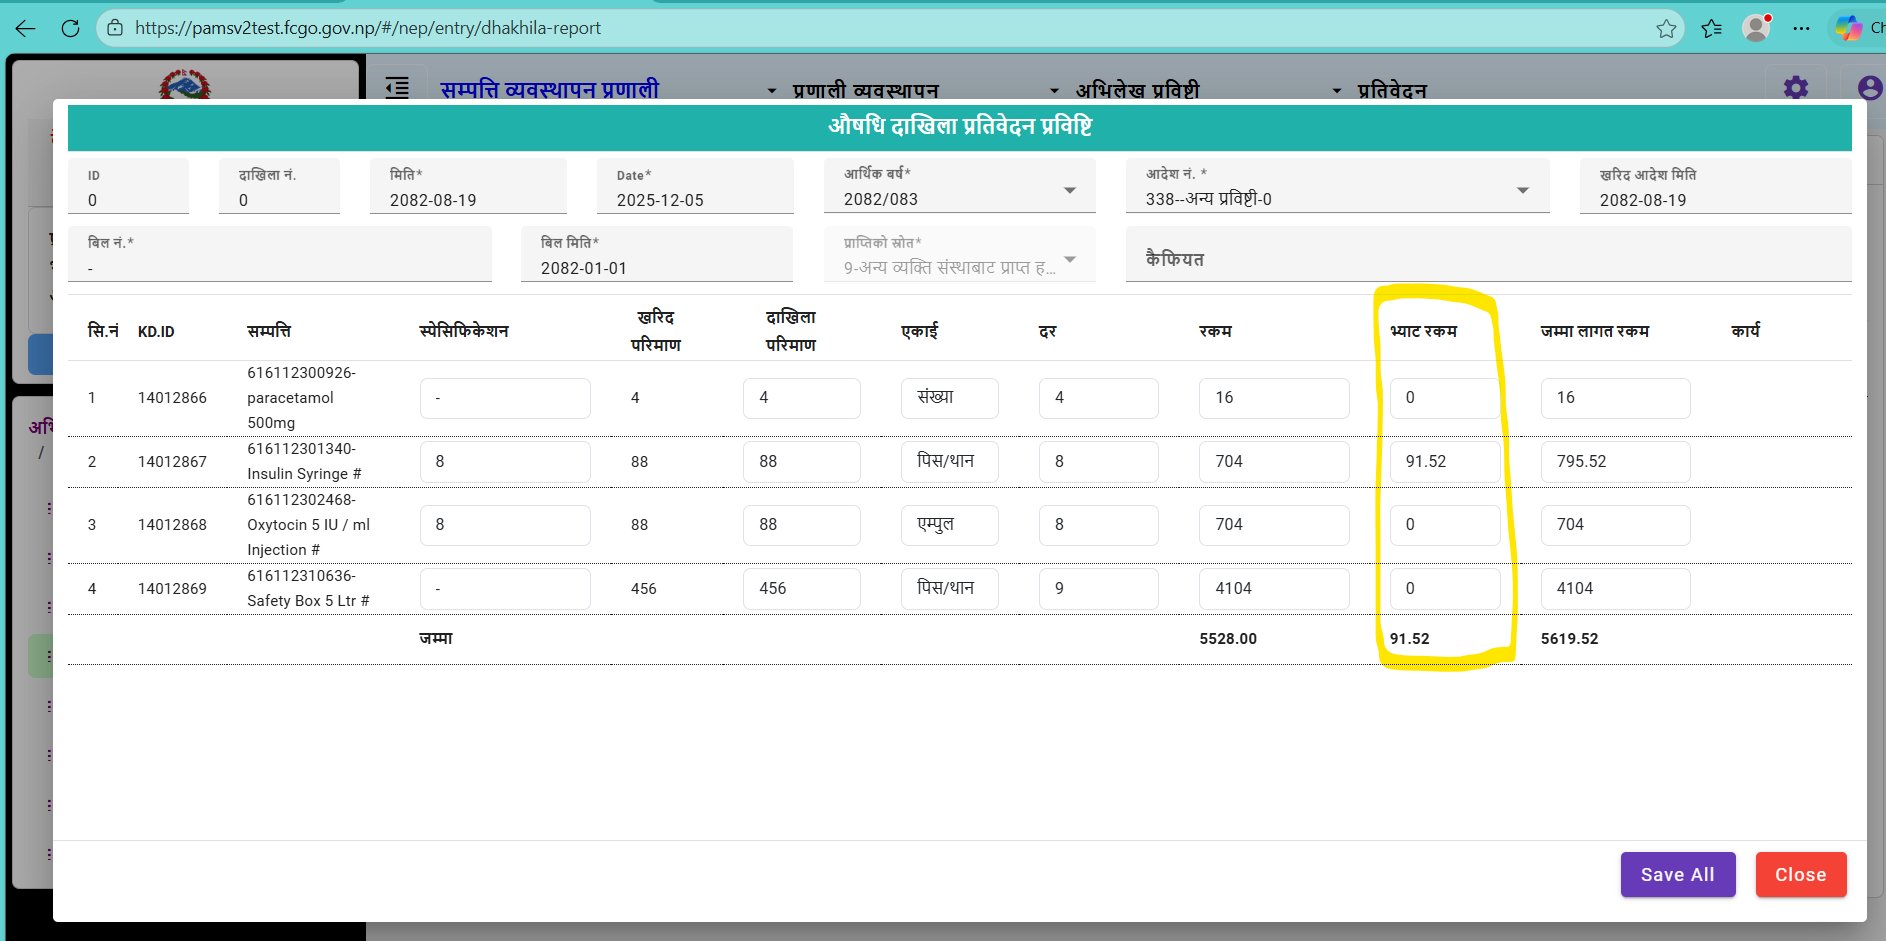1886x941 pixels.
Task: Click paracetamol row दाखिला परिमाण field
Action: point(802,398)
